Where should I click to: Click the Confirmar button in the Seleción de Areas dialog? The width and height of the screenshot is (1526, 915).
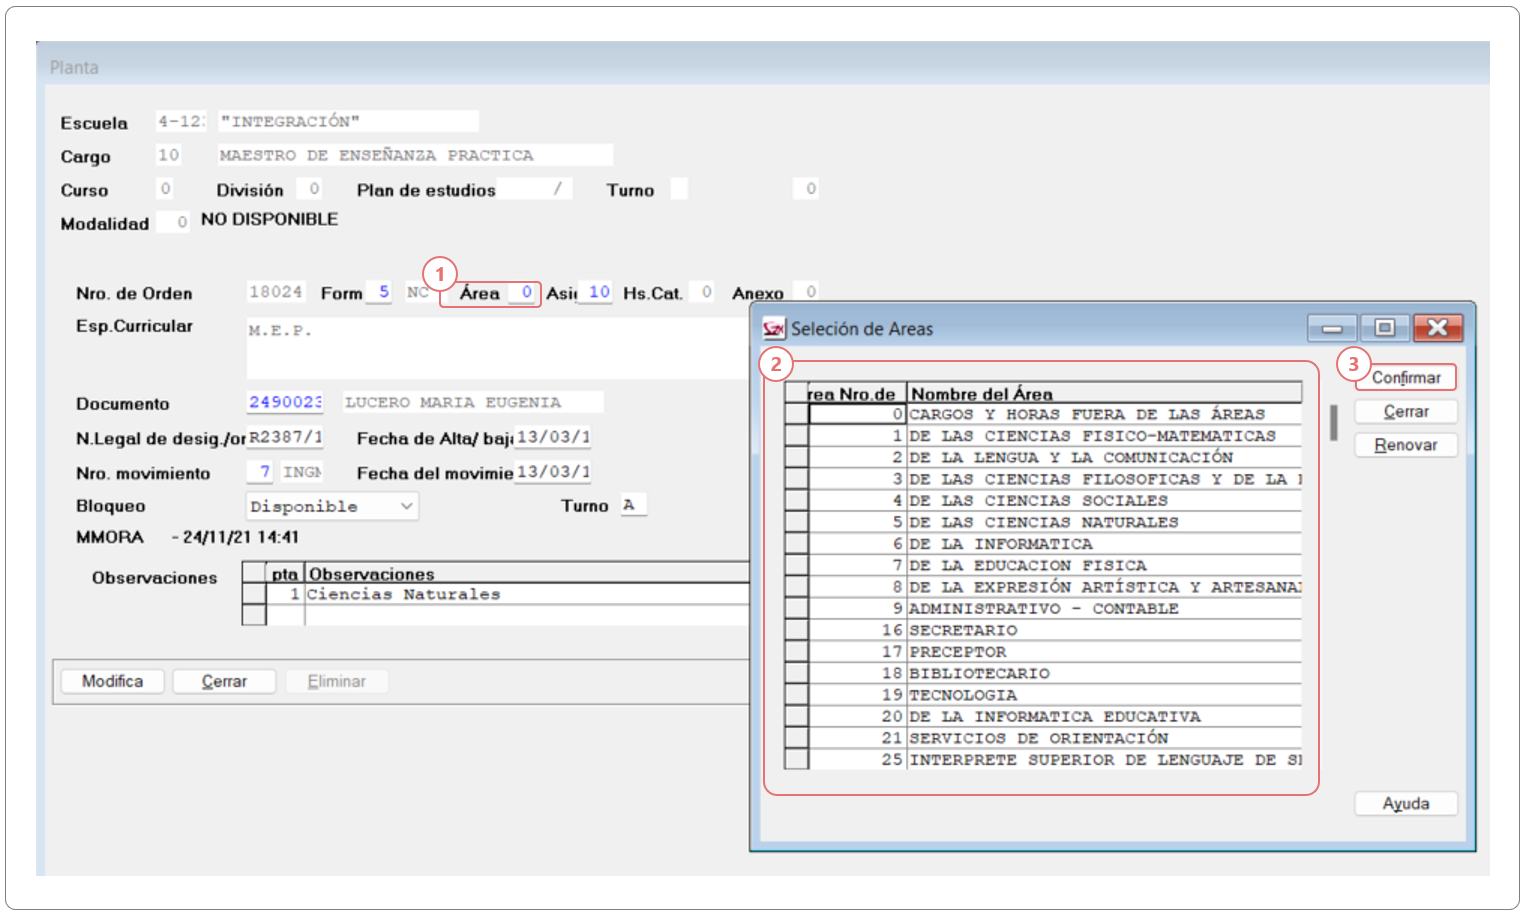click(x=1405, y=377)
